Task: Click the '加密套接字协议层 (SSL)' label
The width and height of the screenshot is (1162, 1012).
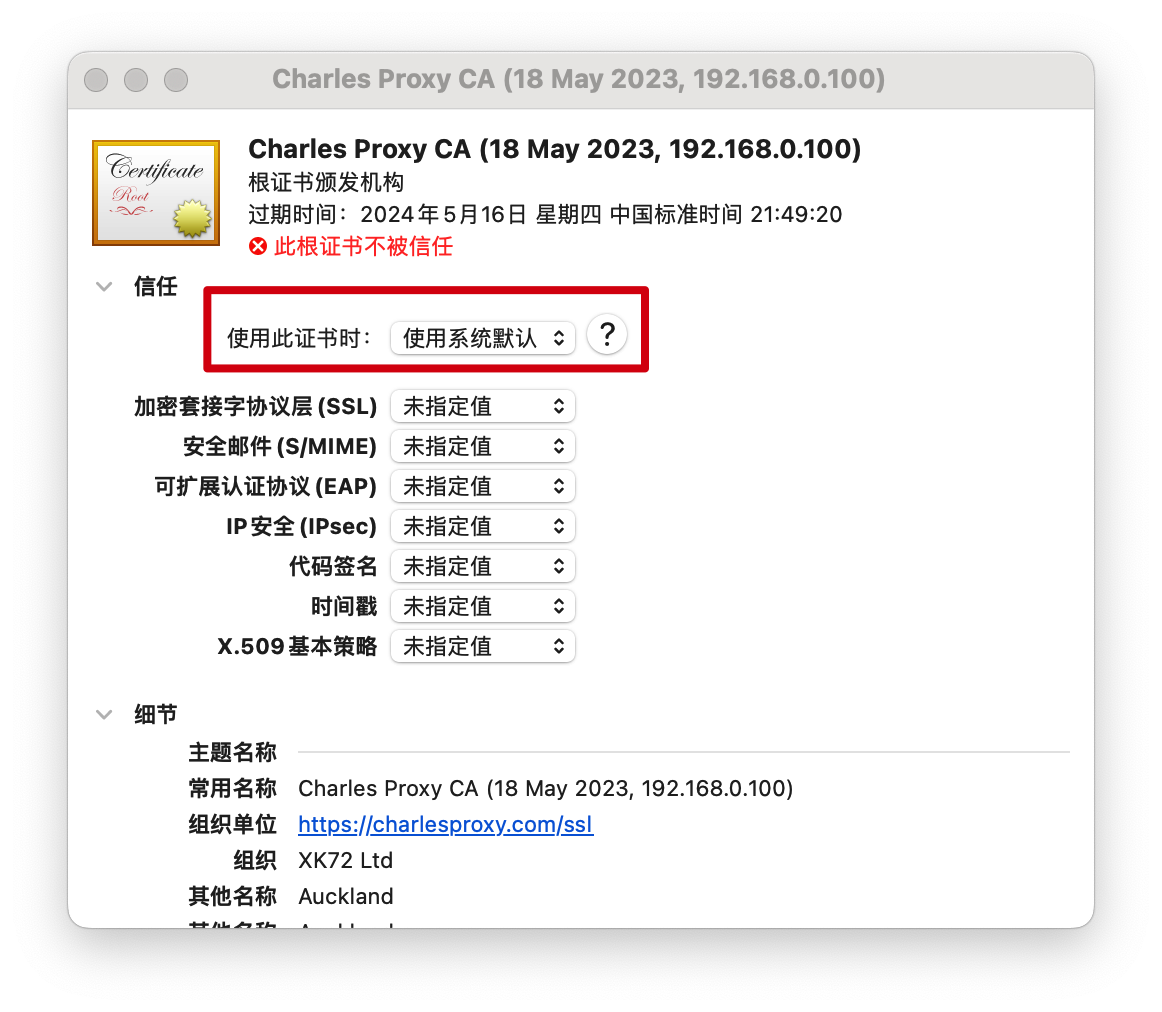Action: coord(255,406)
